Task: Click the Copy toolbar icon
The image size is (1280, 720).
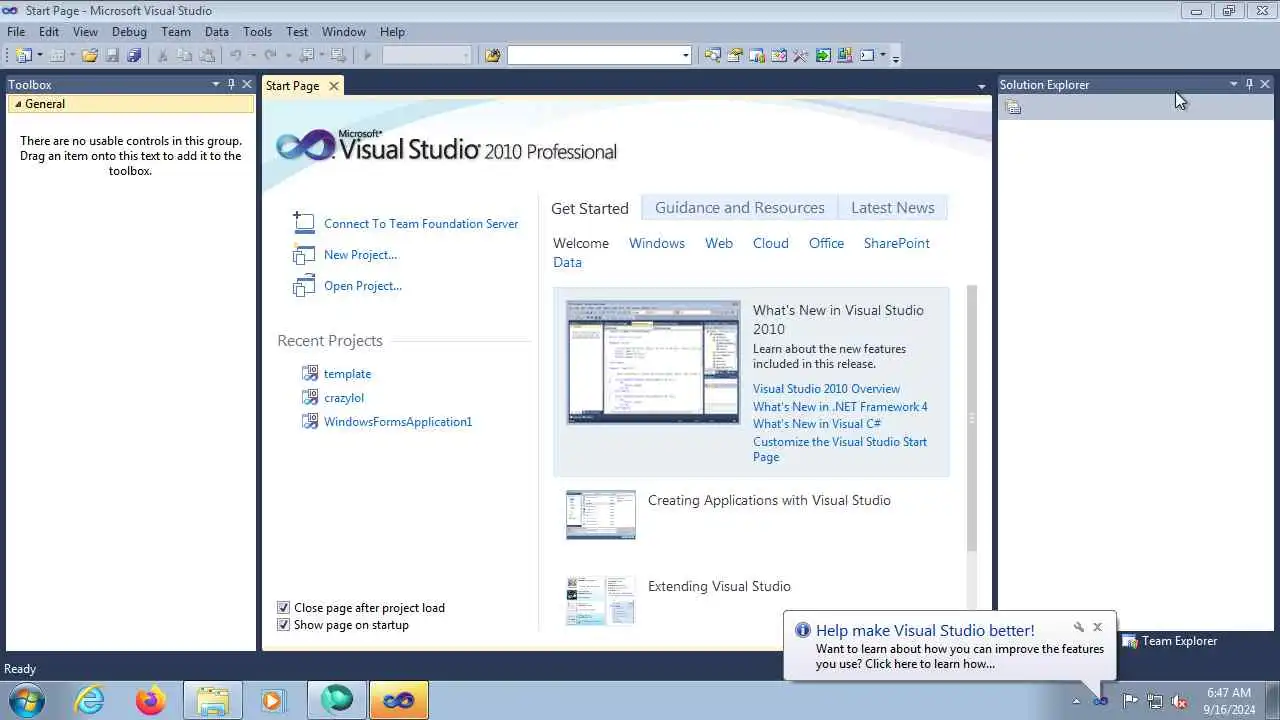Action: [x=184, y=55]
